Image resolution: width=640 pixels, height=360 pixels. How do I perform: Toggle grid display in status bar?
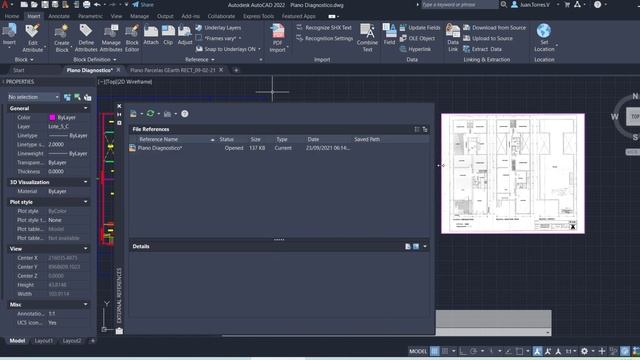tap(435, 351)
